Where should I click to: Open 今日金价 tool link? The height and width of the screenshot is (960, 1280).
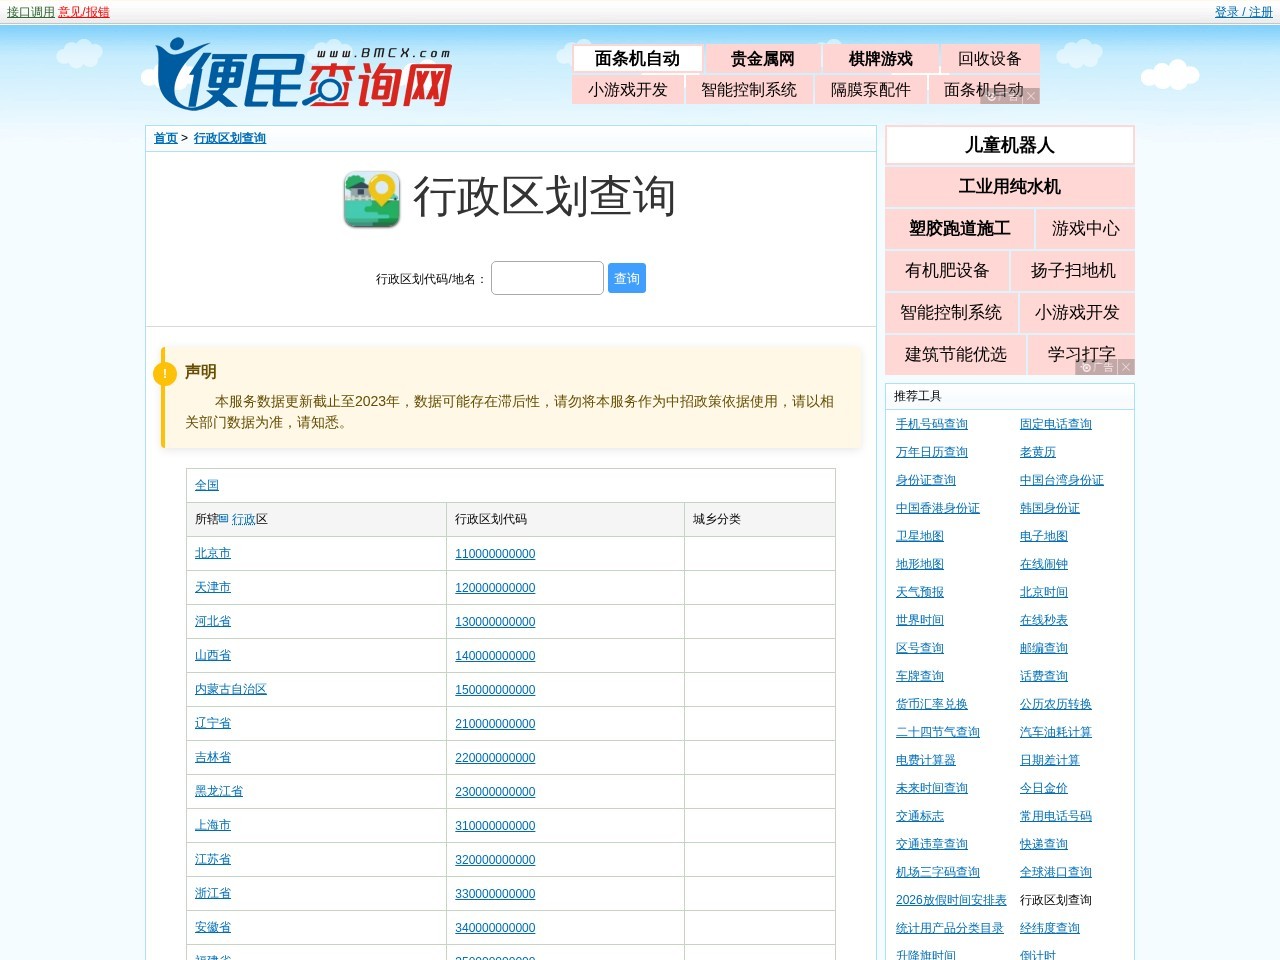1044,788
